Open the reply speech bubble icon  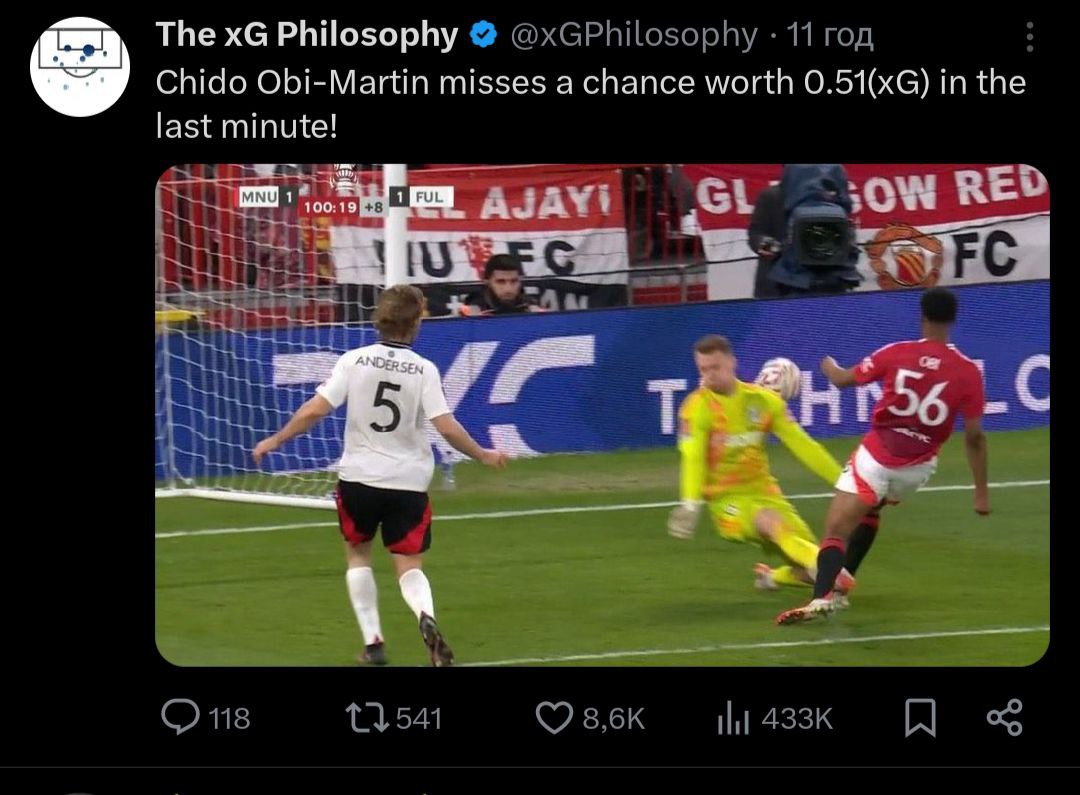[x=180, y=717]
